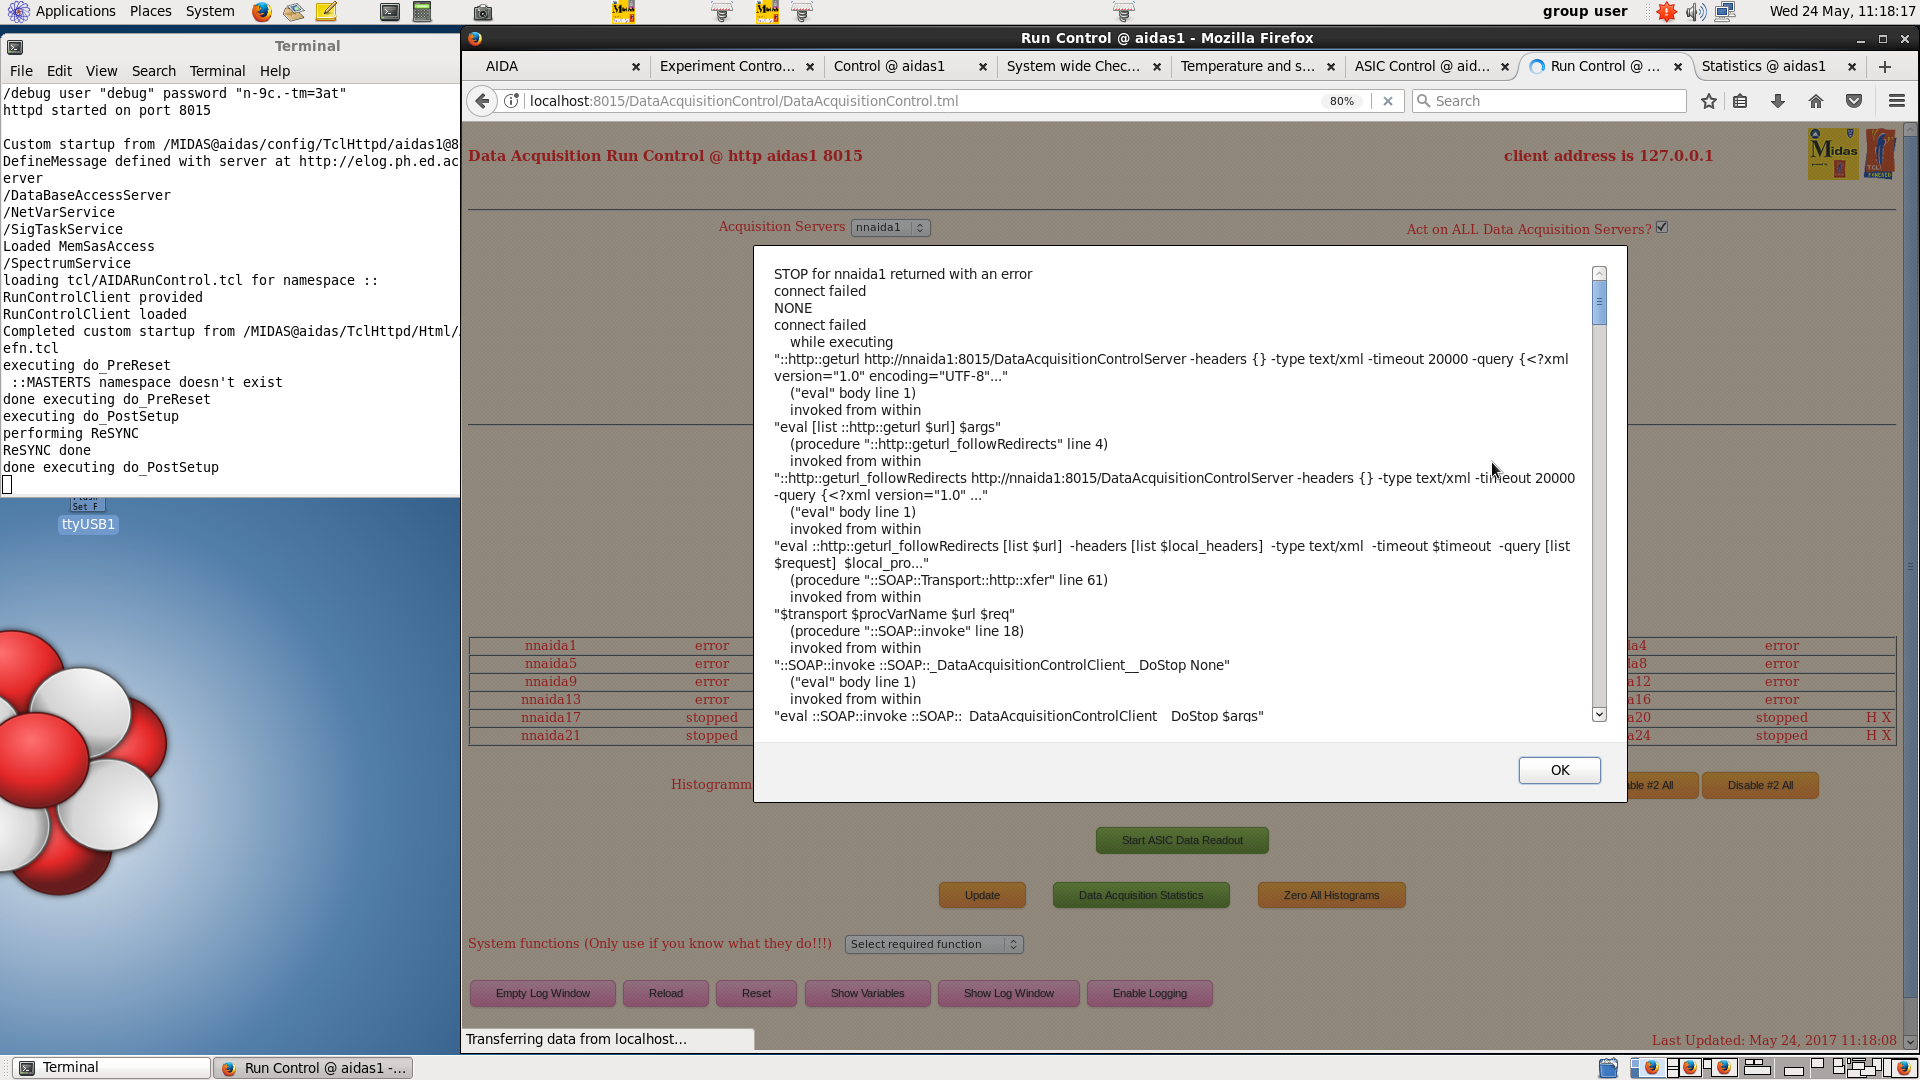Click Firefox bookmark star icon

click(x=1709, y=101)
